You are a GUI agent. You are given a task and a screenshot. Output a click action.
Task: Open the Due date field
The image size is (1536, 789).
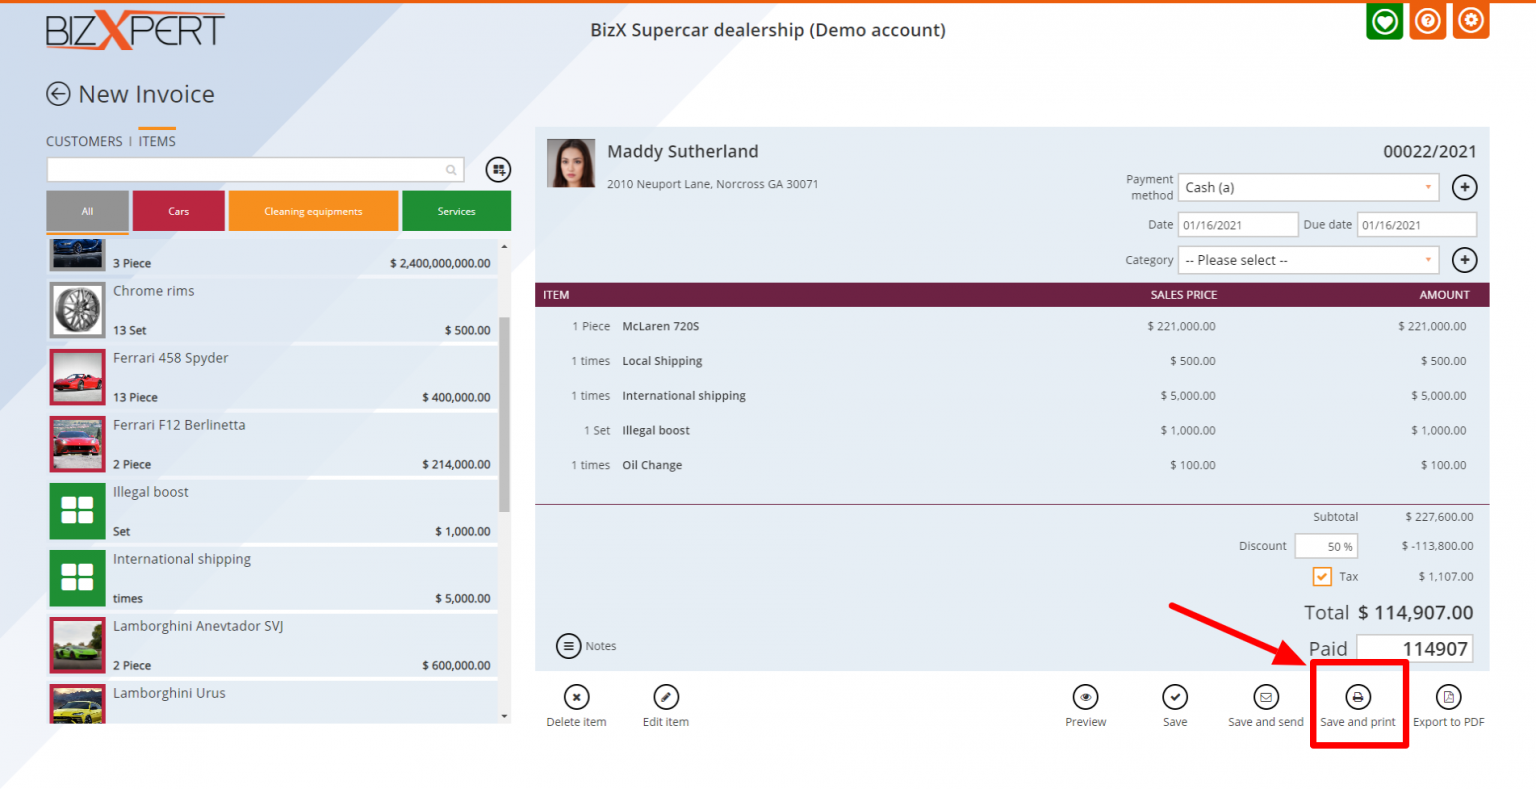[1416, 225]
